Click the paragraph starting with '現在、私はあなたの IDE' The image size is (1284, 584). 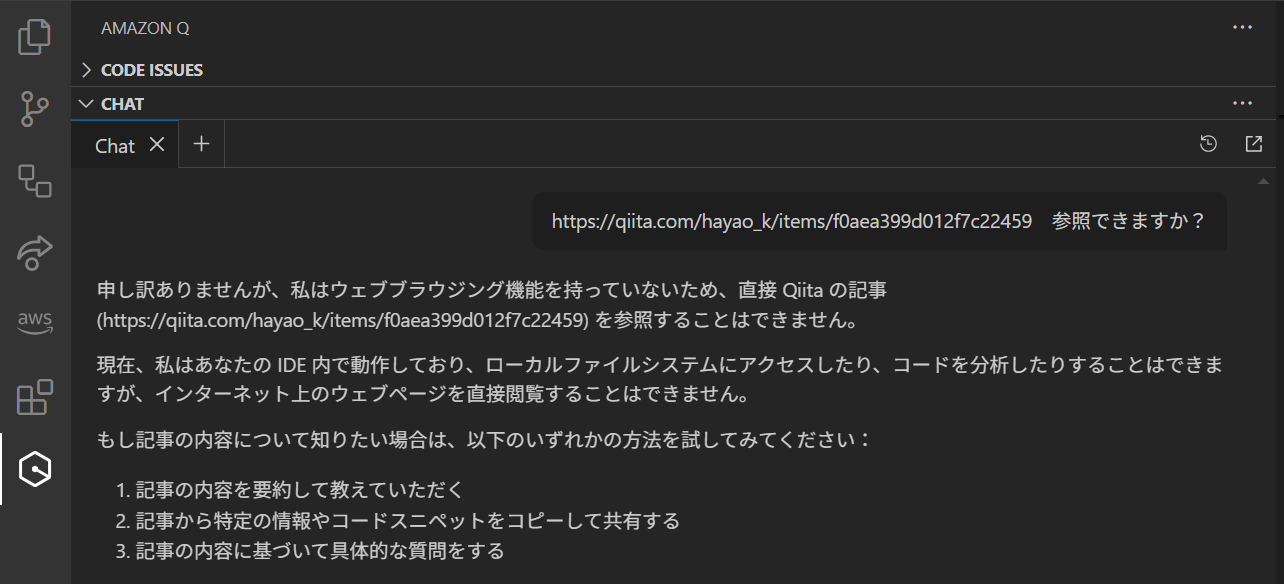point(660,378)
